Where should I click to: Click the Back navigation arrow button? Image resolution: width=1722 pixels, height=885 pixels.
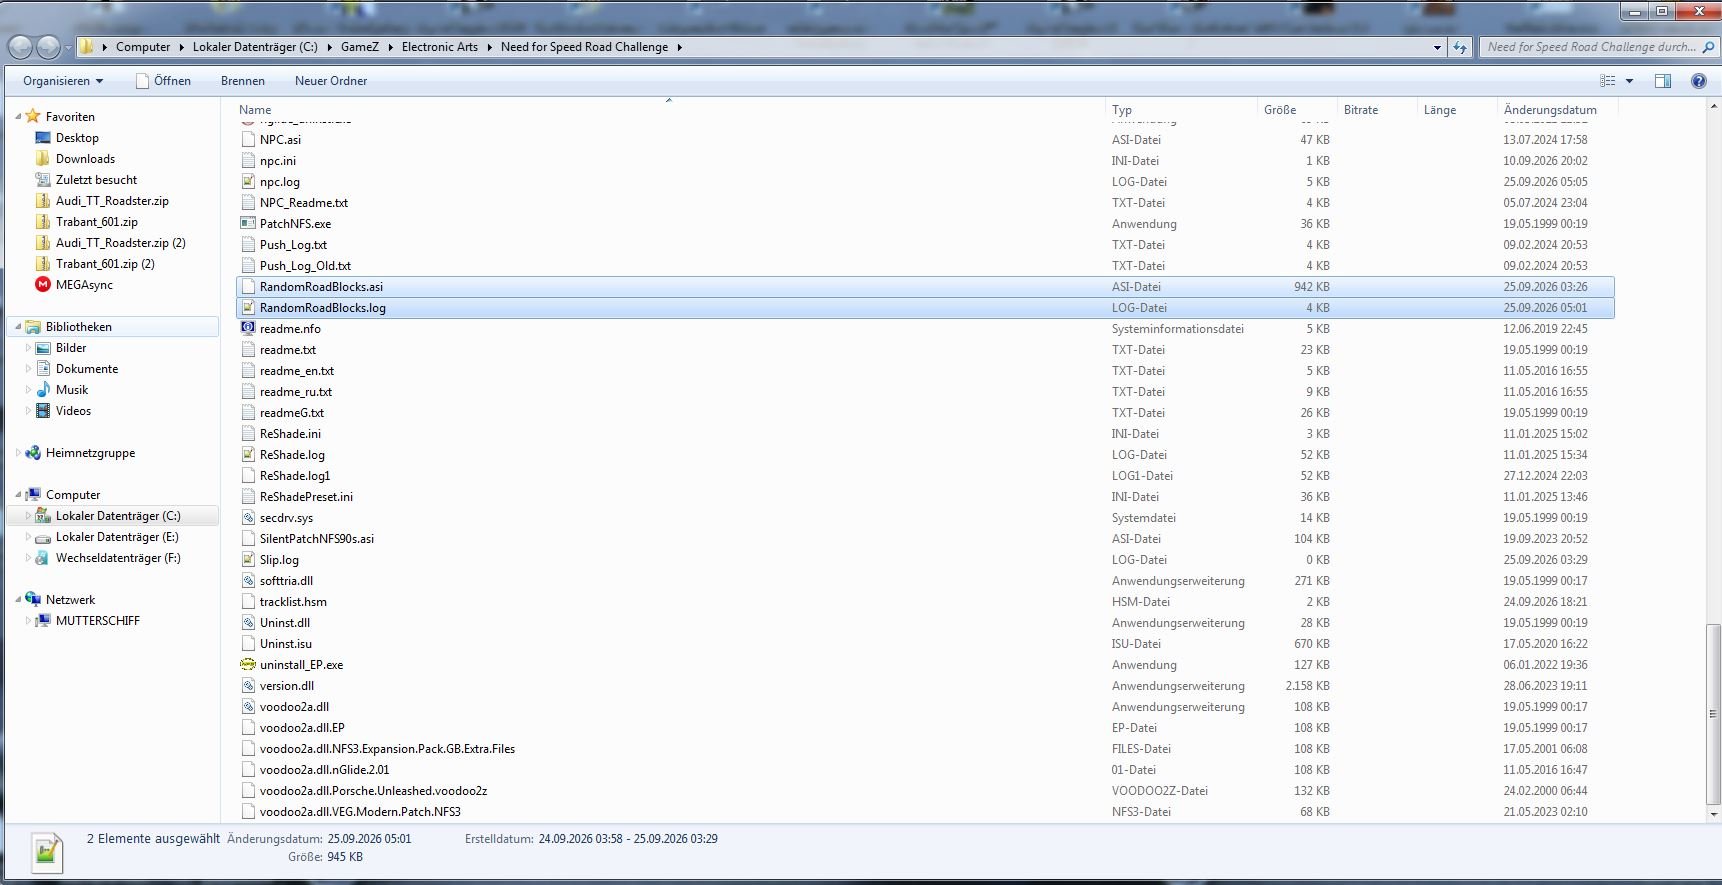coord(20,47)
